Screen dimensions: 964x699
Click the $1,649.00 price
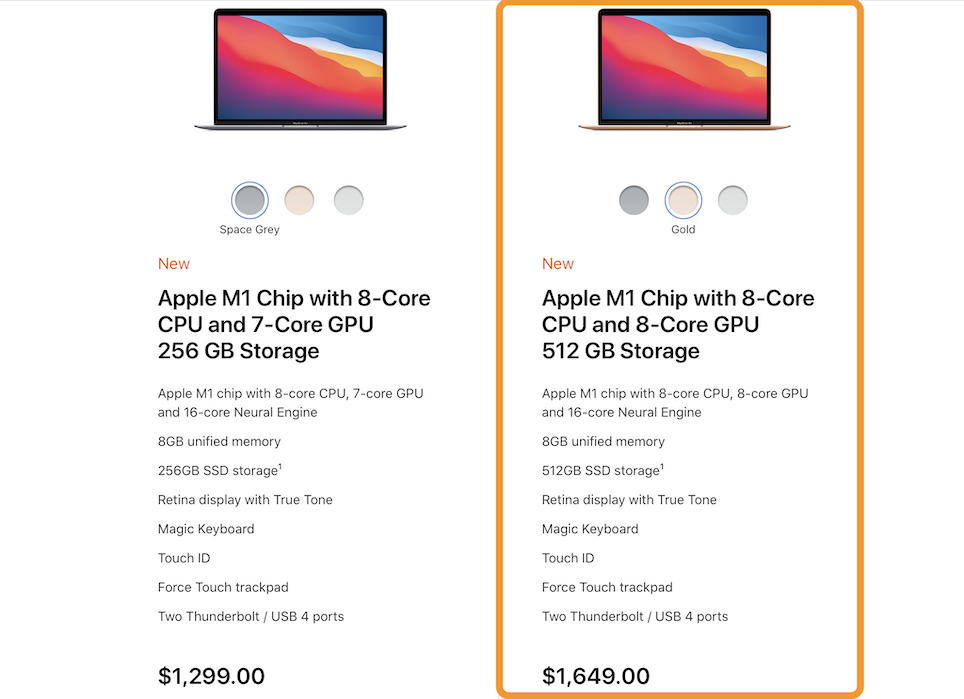point(596,676)
